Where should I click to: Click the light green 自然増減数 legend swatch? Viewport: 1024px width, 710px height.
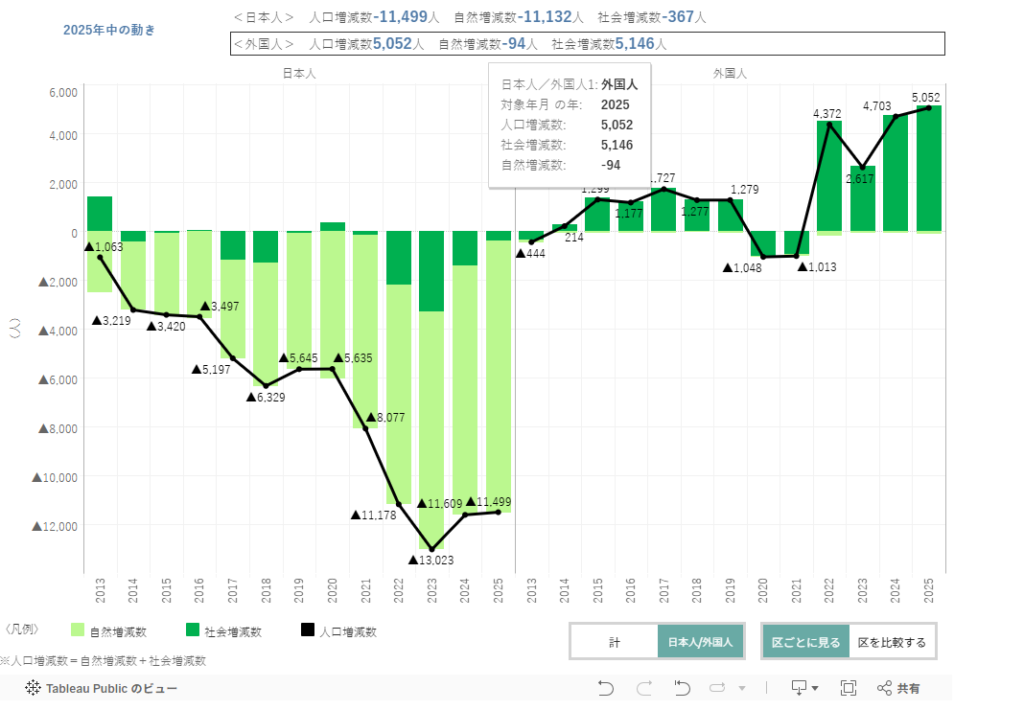tap(77, 631)
